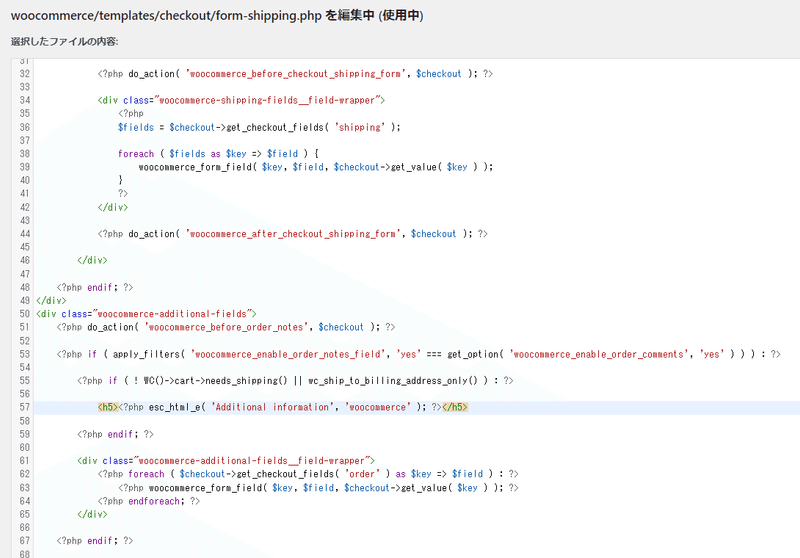The width and height of the screenshot is (800, 558).
Task: Click the <?php opening tag on line 35
Action: pos(131,113)
